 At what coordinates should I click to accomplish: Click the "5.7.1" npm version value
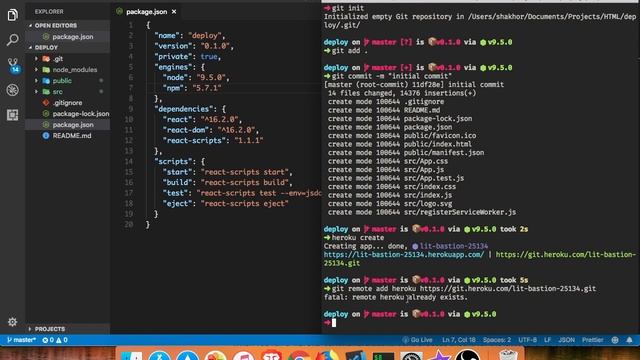[x=207, y=88]
